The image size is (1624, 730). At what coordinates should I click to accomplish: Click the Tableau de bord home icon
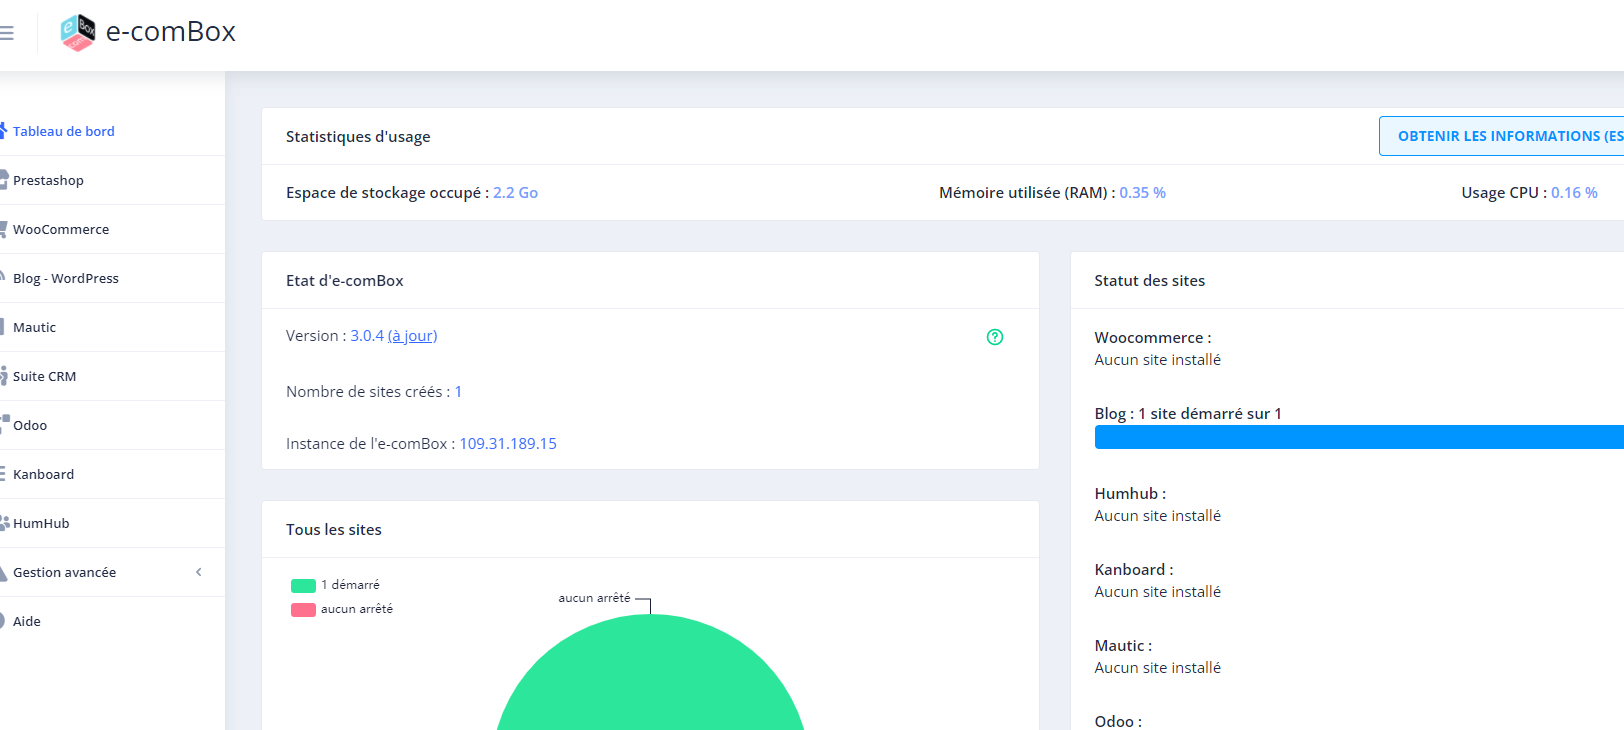(3, 131)
